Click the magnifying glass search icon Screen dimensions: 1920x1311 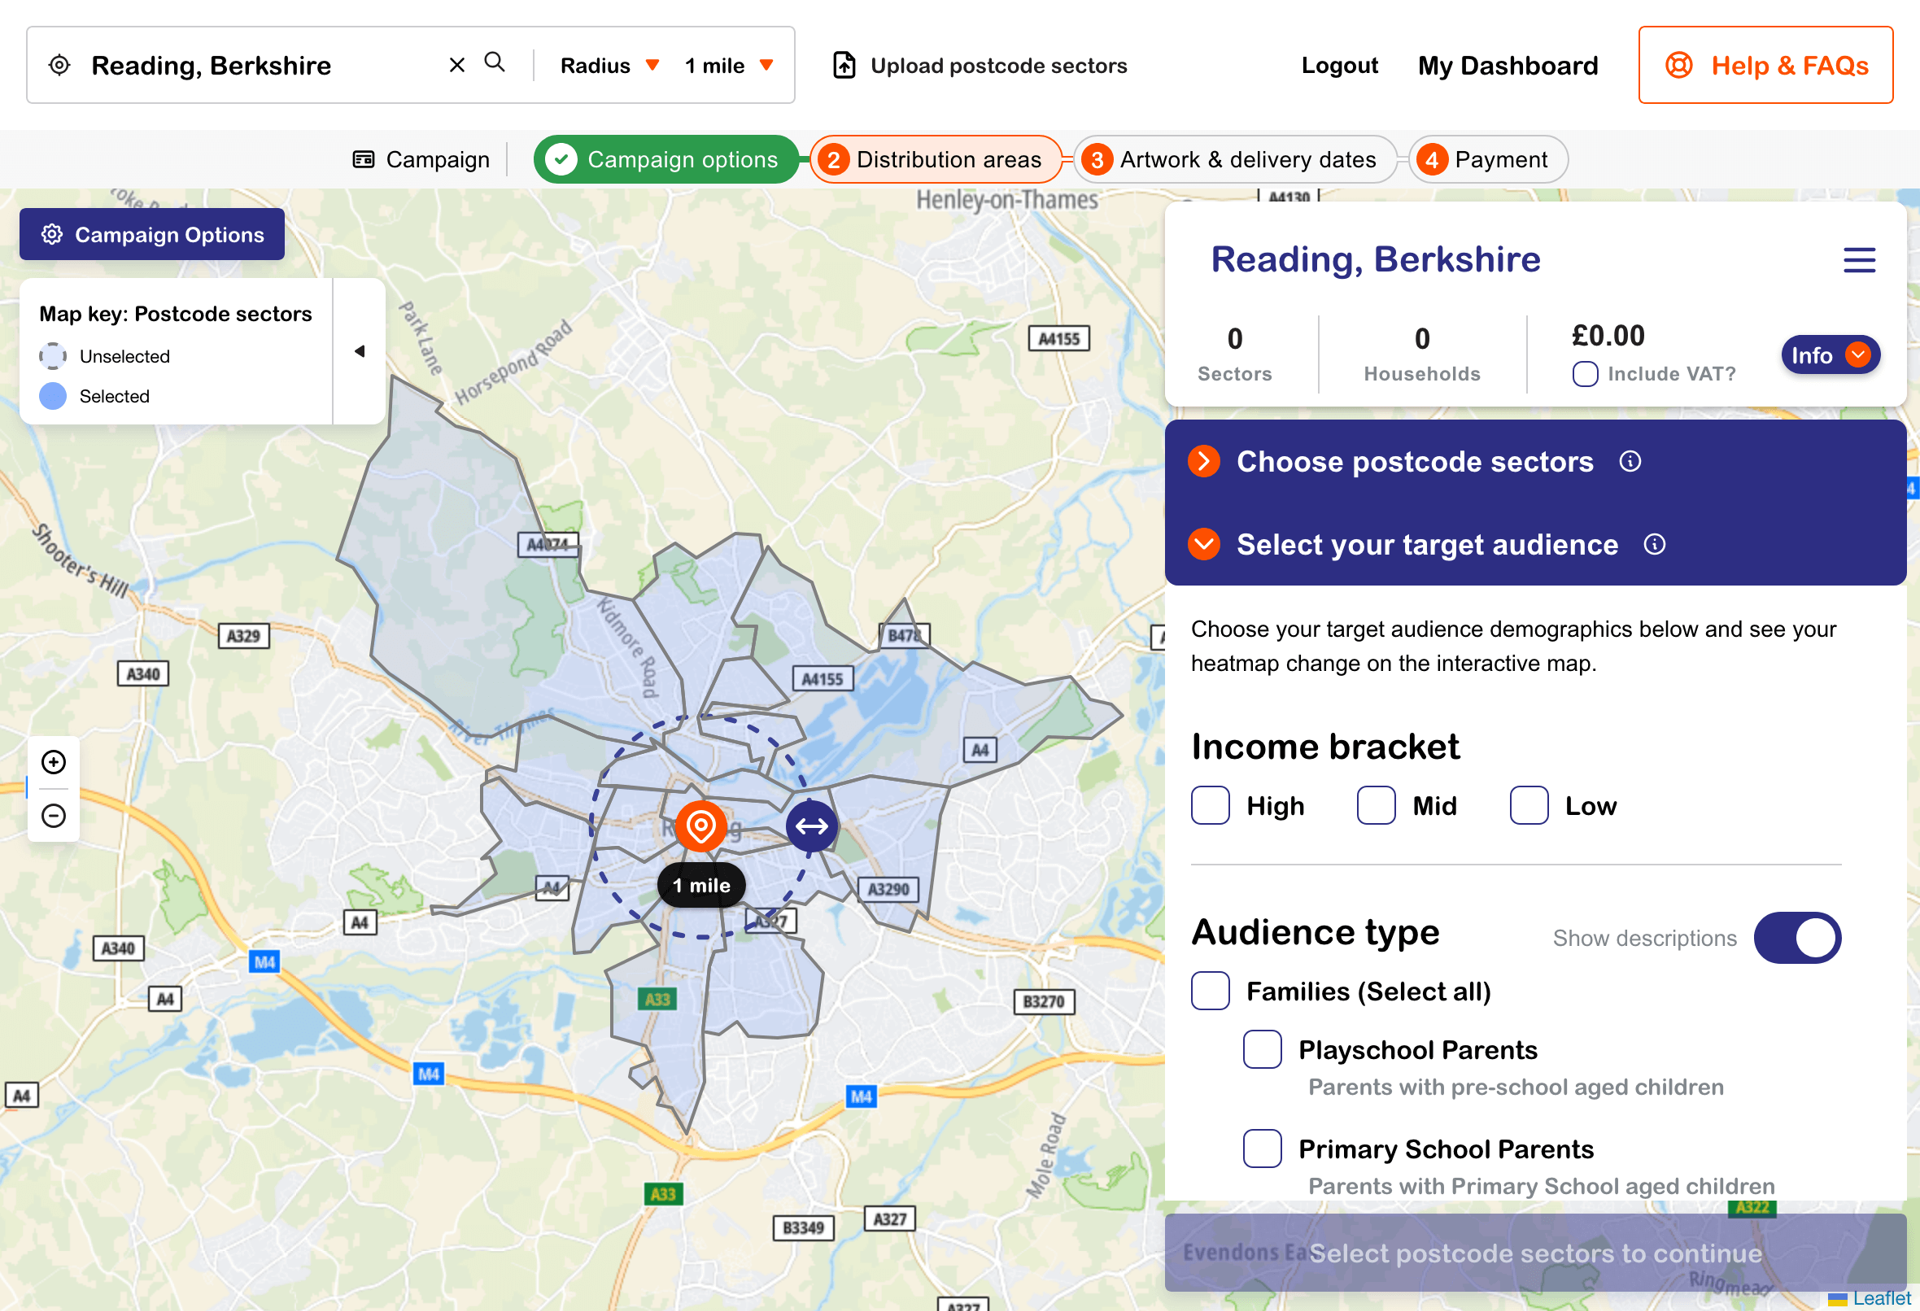click(495, 63)
